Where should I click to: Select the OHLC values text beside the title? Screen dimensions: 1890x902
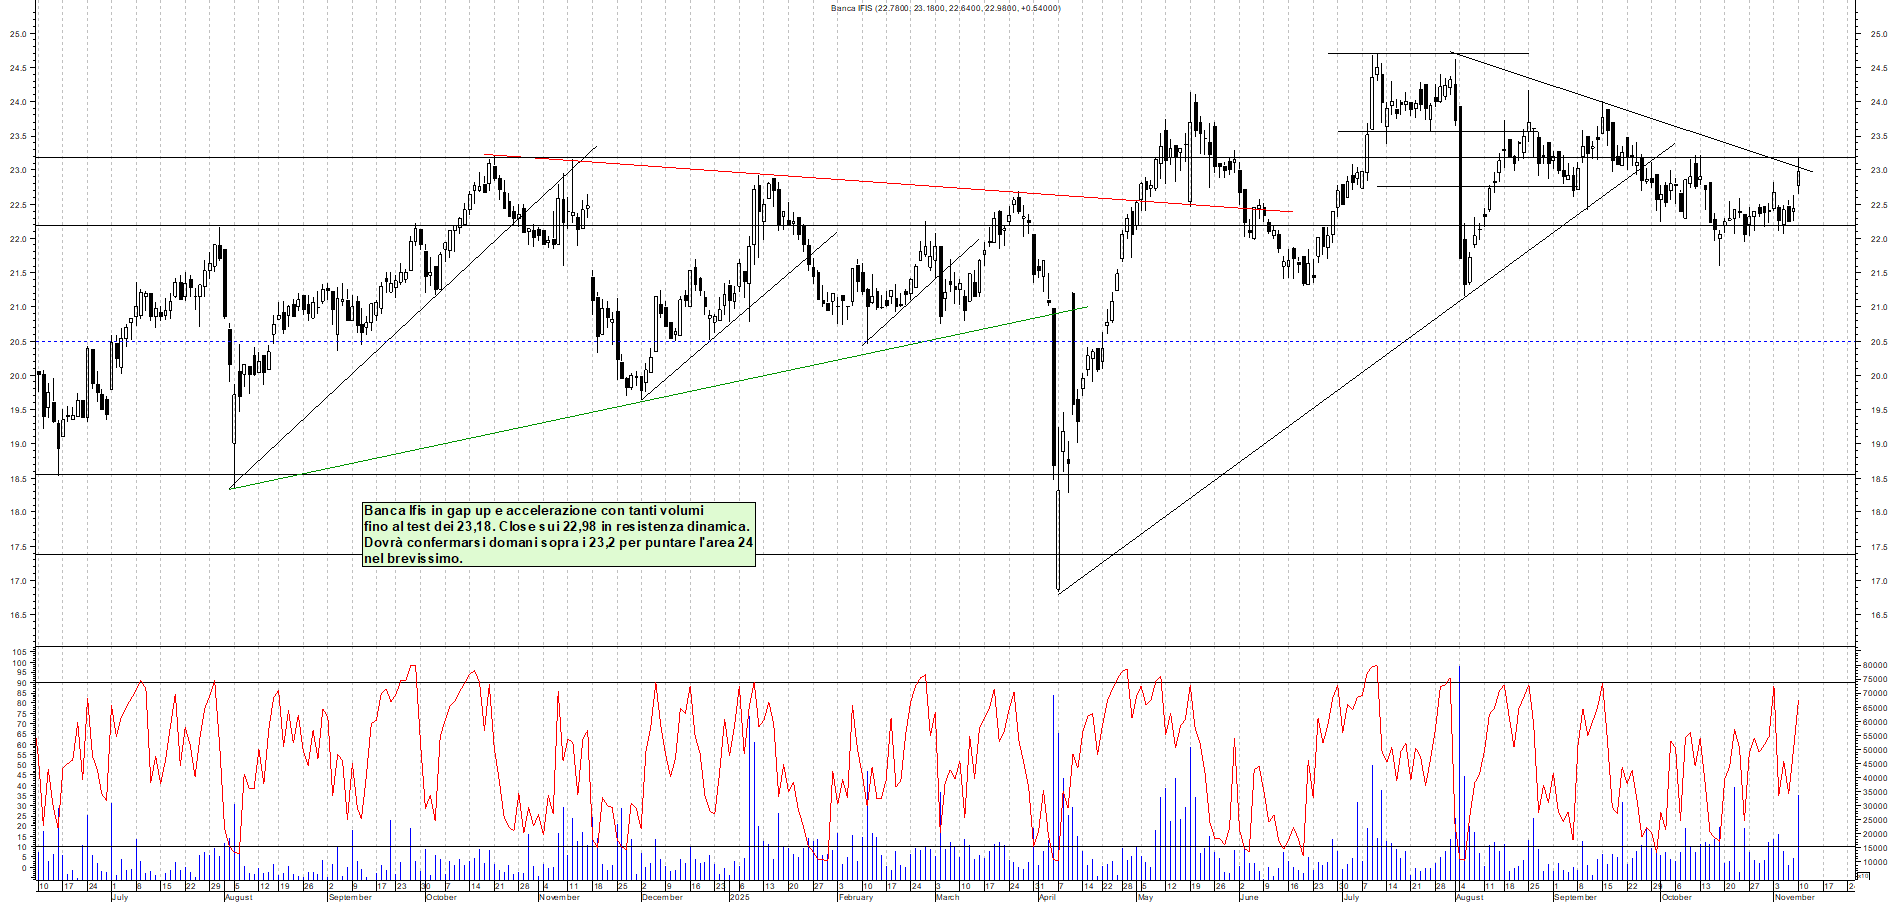pos(970,7)
